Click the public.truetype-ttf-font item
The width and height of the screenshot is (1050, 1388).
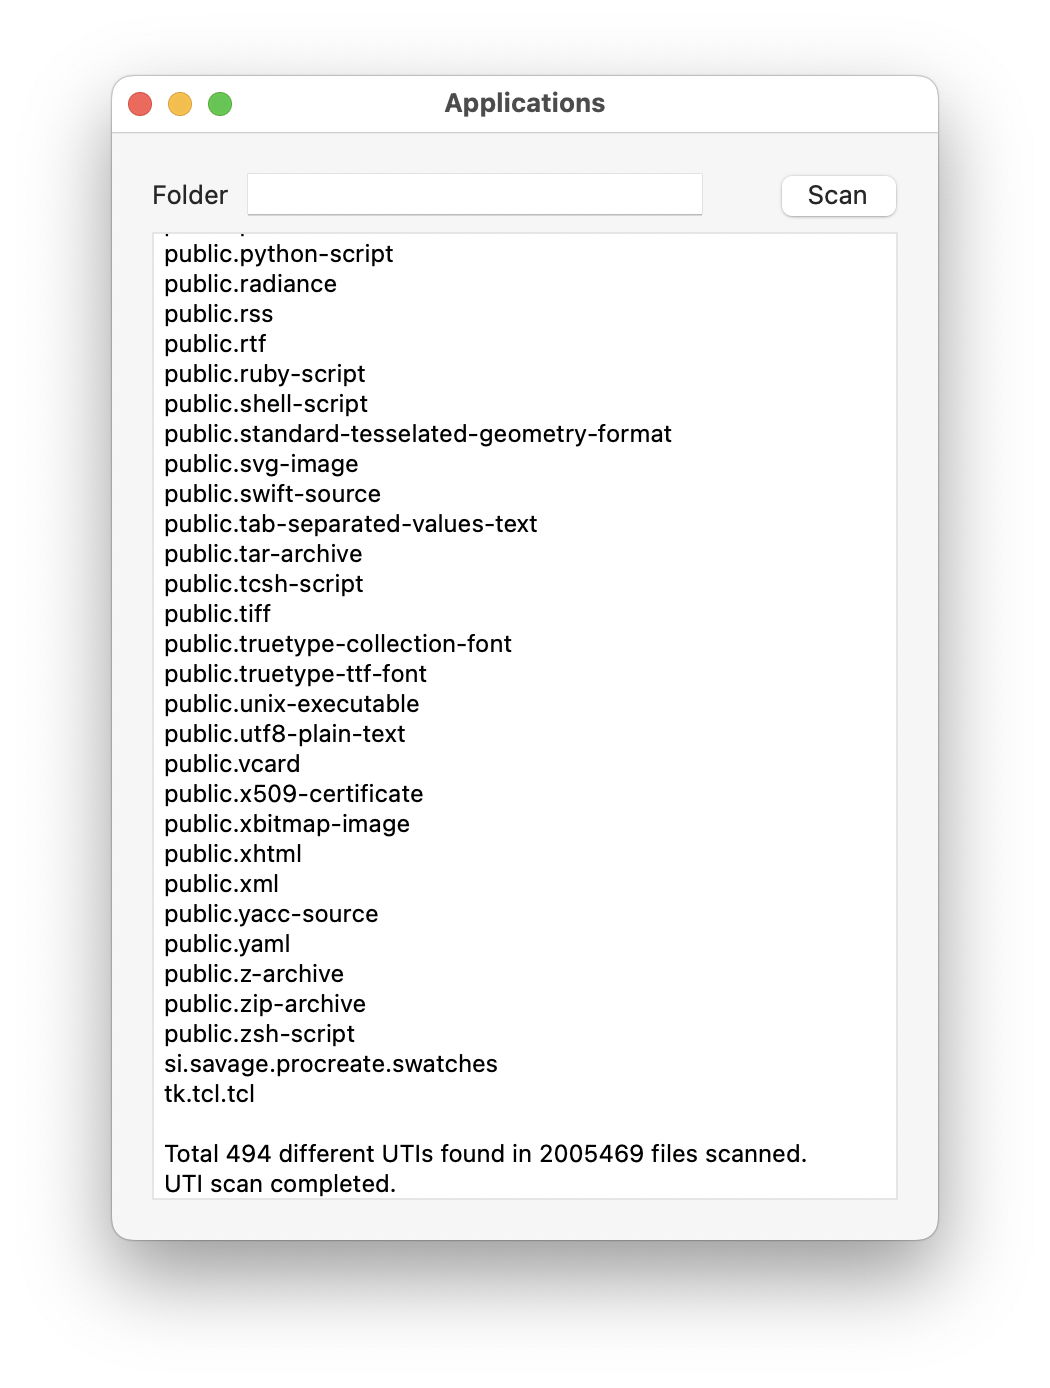pos(295,674)
